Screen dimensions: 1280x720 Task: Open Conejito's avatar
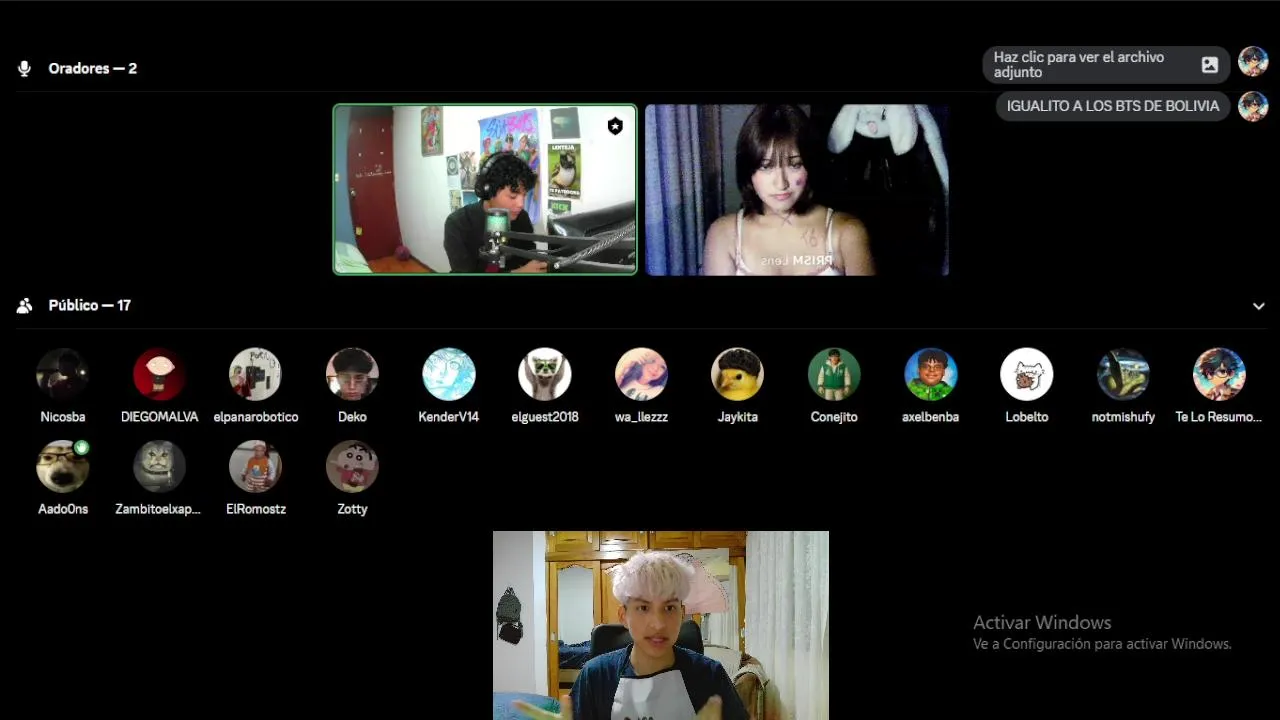(x=834, y=374)
